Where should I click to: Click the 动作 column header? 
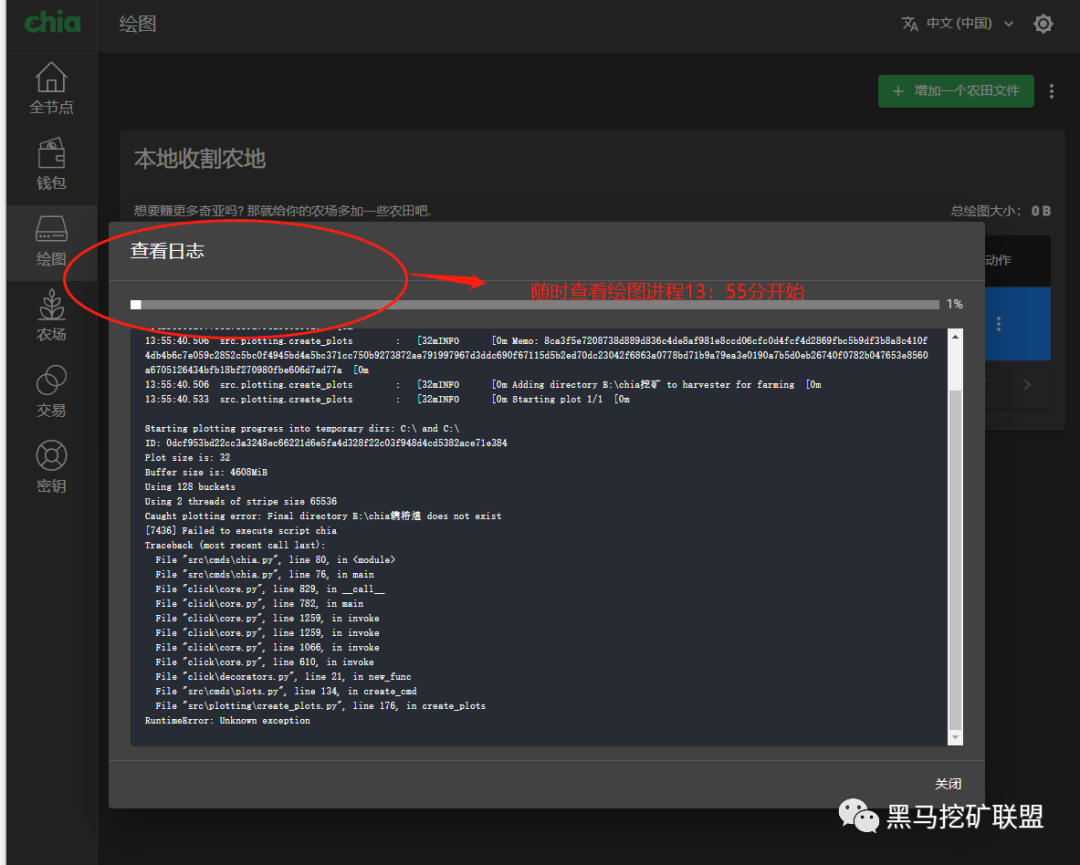tap(997, 260)
